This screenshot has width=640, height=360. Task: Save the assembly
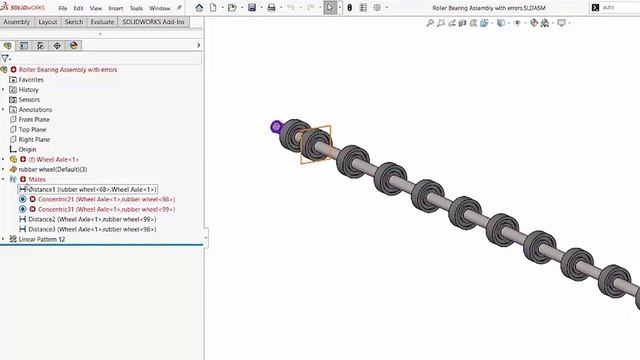(252, 8)
